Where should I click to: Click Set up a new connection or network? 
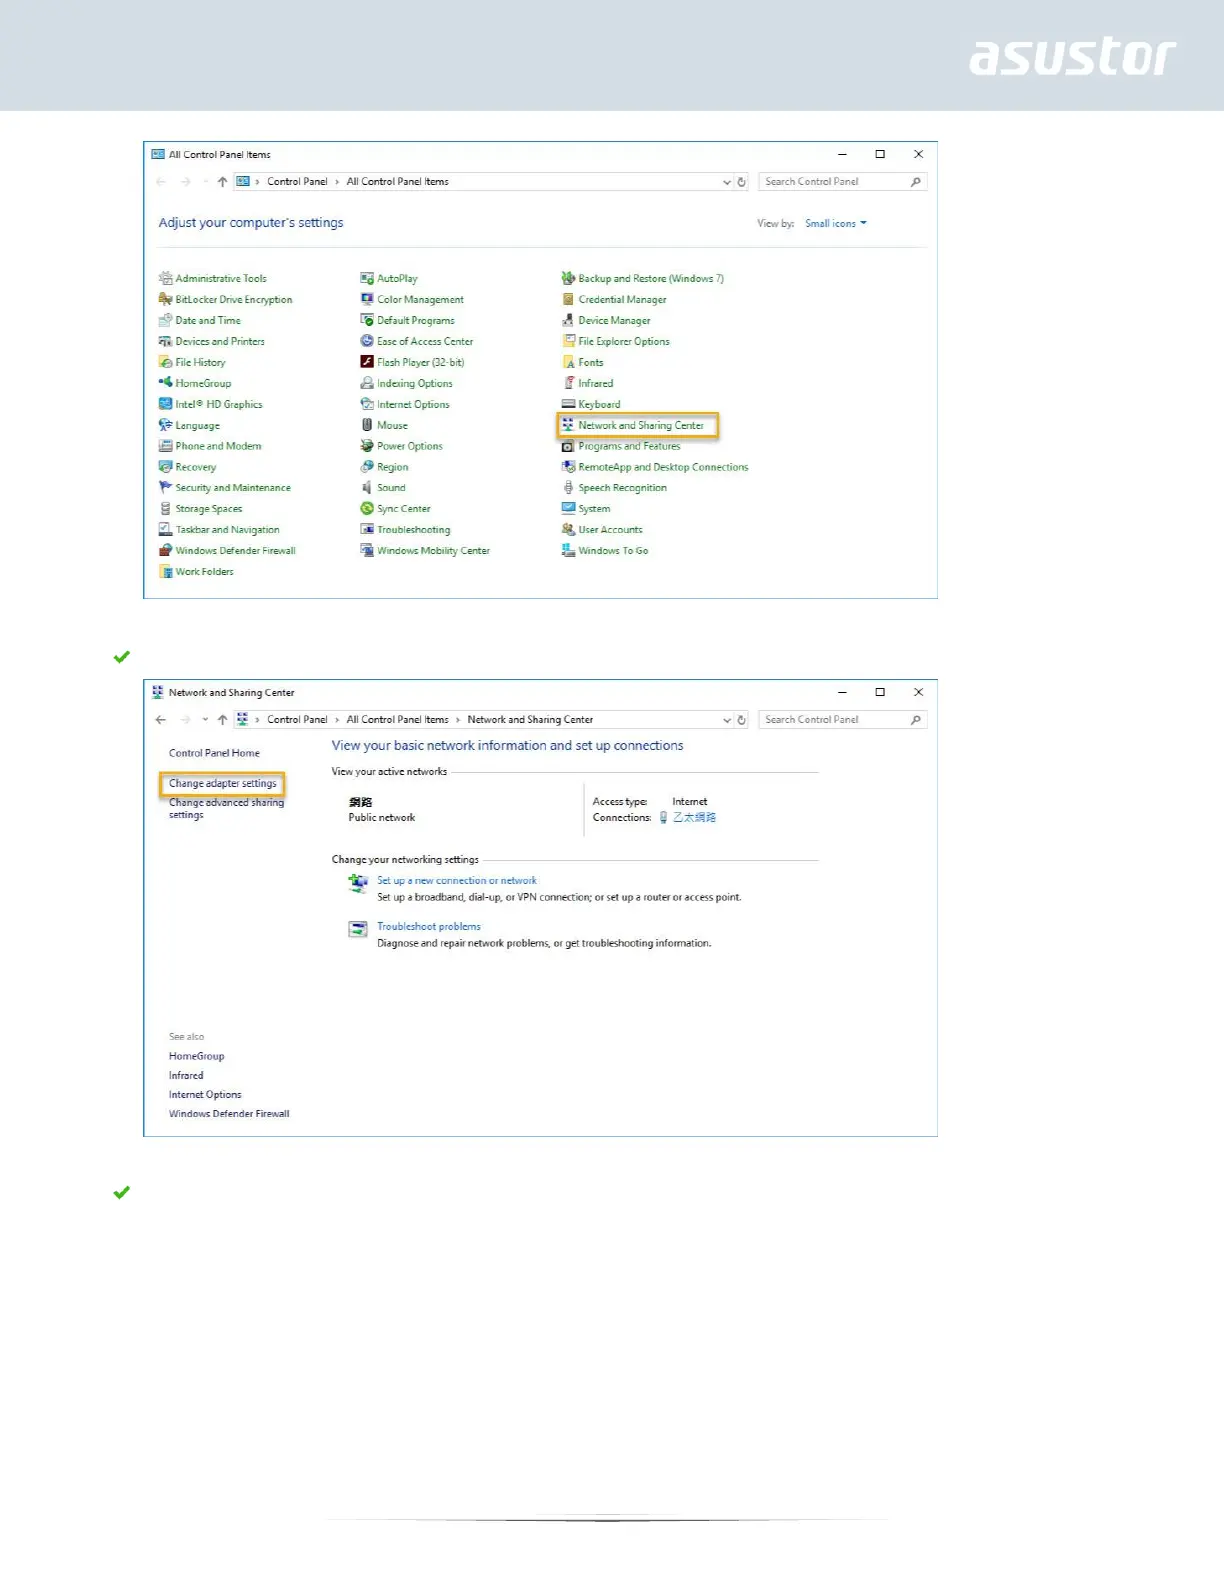pos(456,881)
